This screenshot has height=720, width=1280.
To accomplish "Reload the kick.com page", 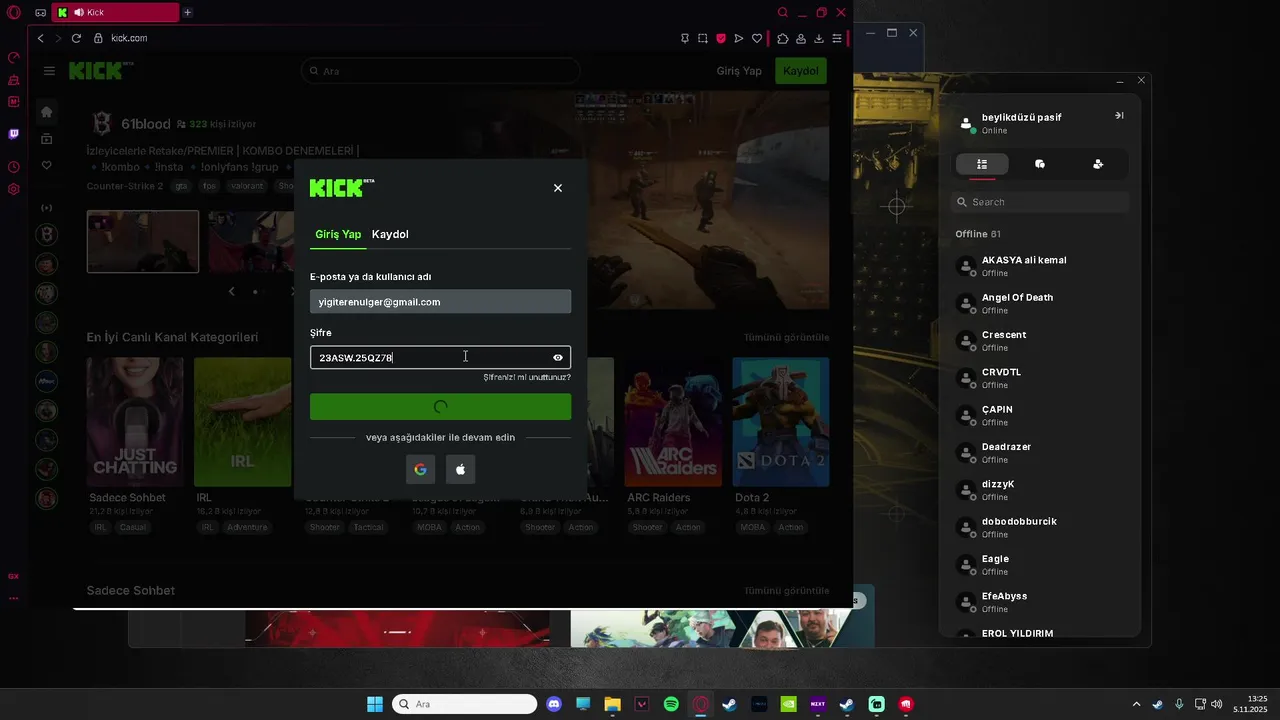I will pos(76,38).
